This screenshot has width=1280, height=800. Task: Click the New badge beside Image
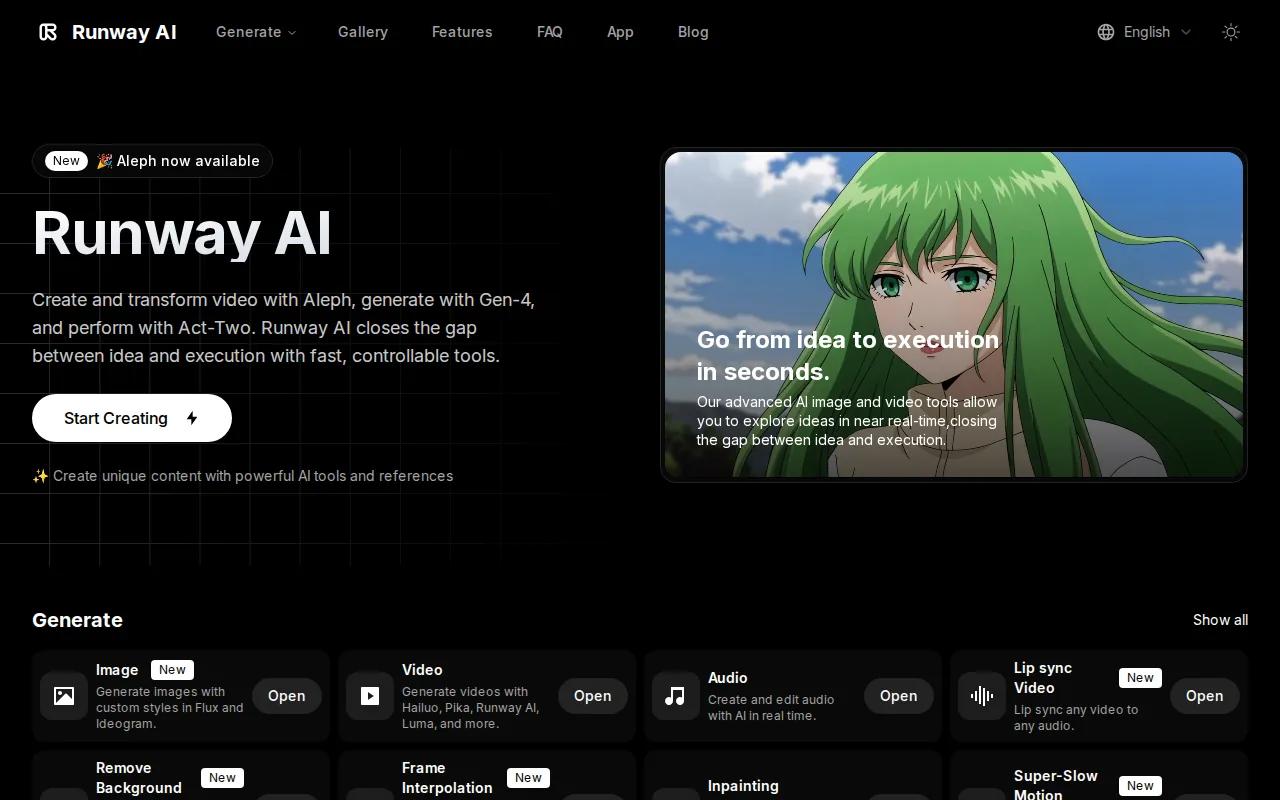(x=172, y=670)
